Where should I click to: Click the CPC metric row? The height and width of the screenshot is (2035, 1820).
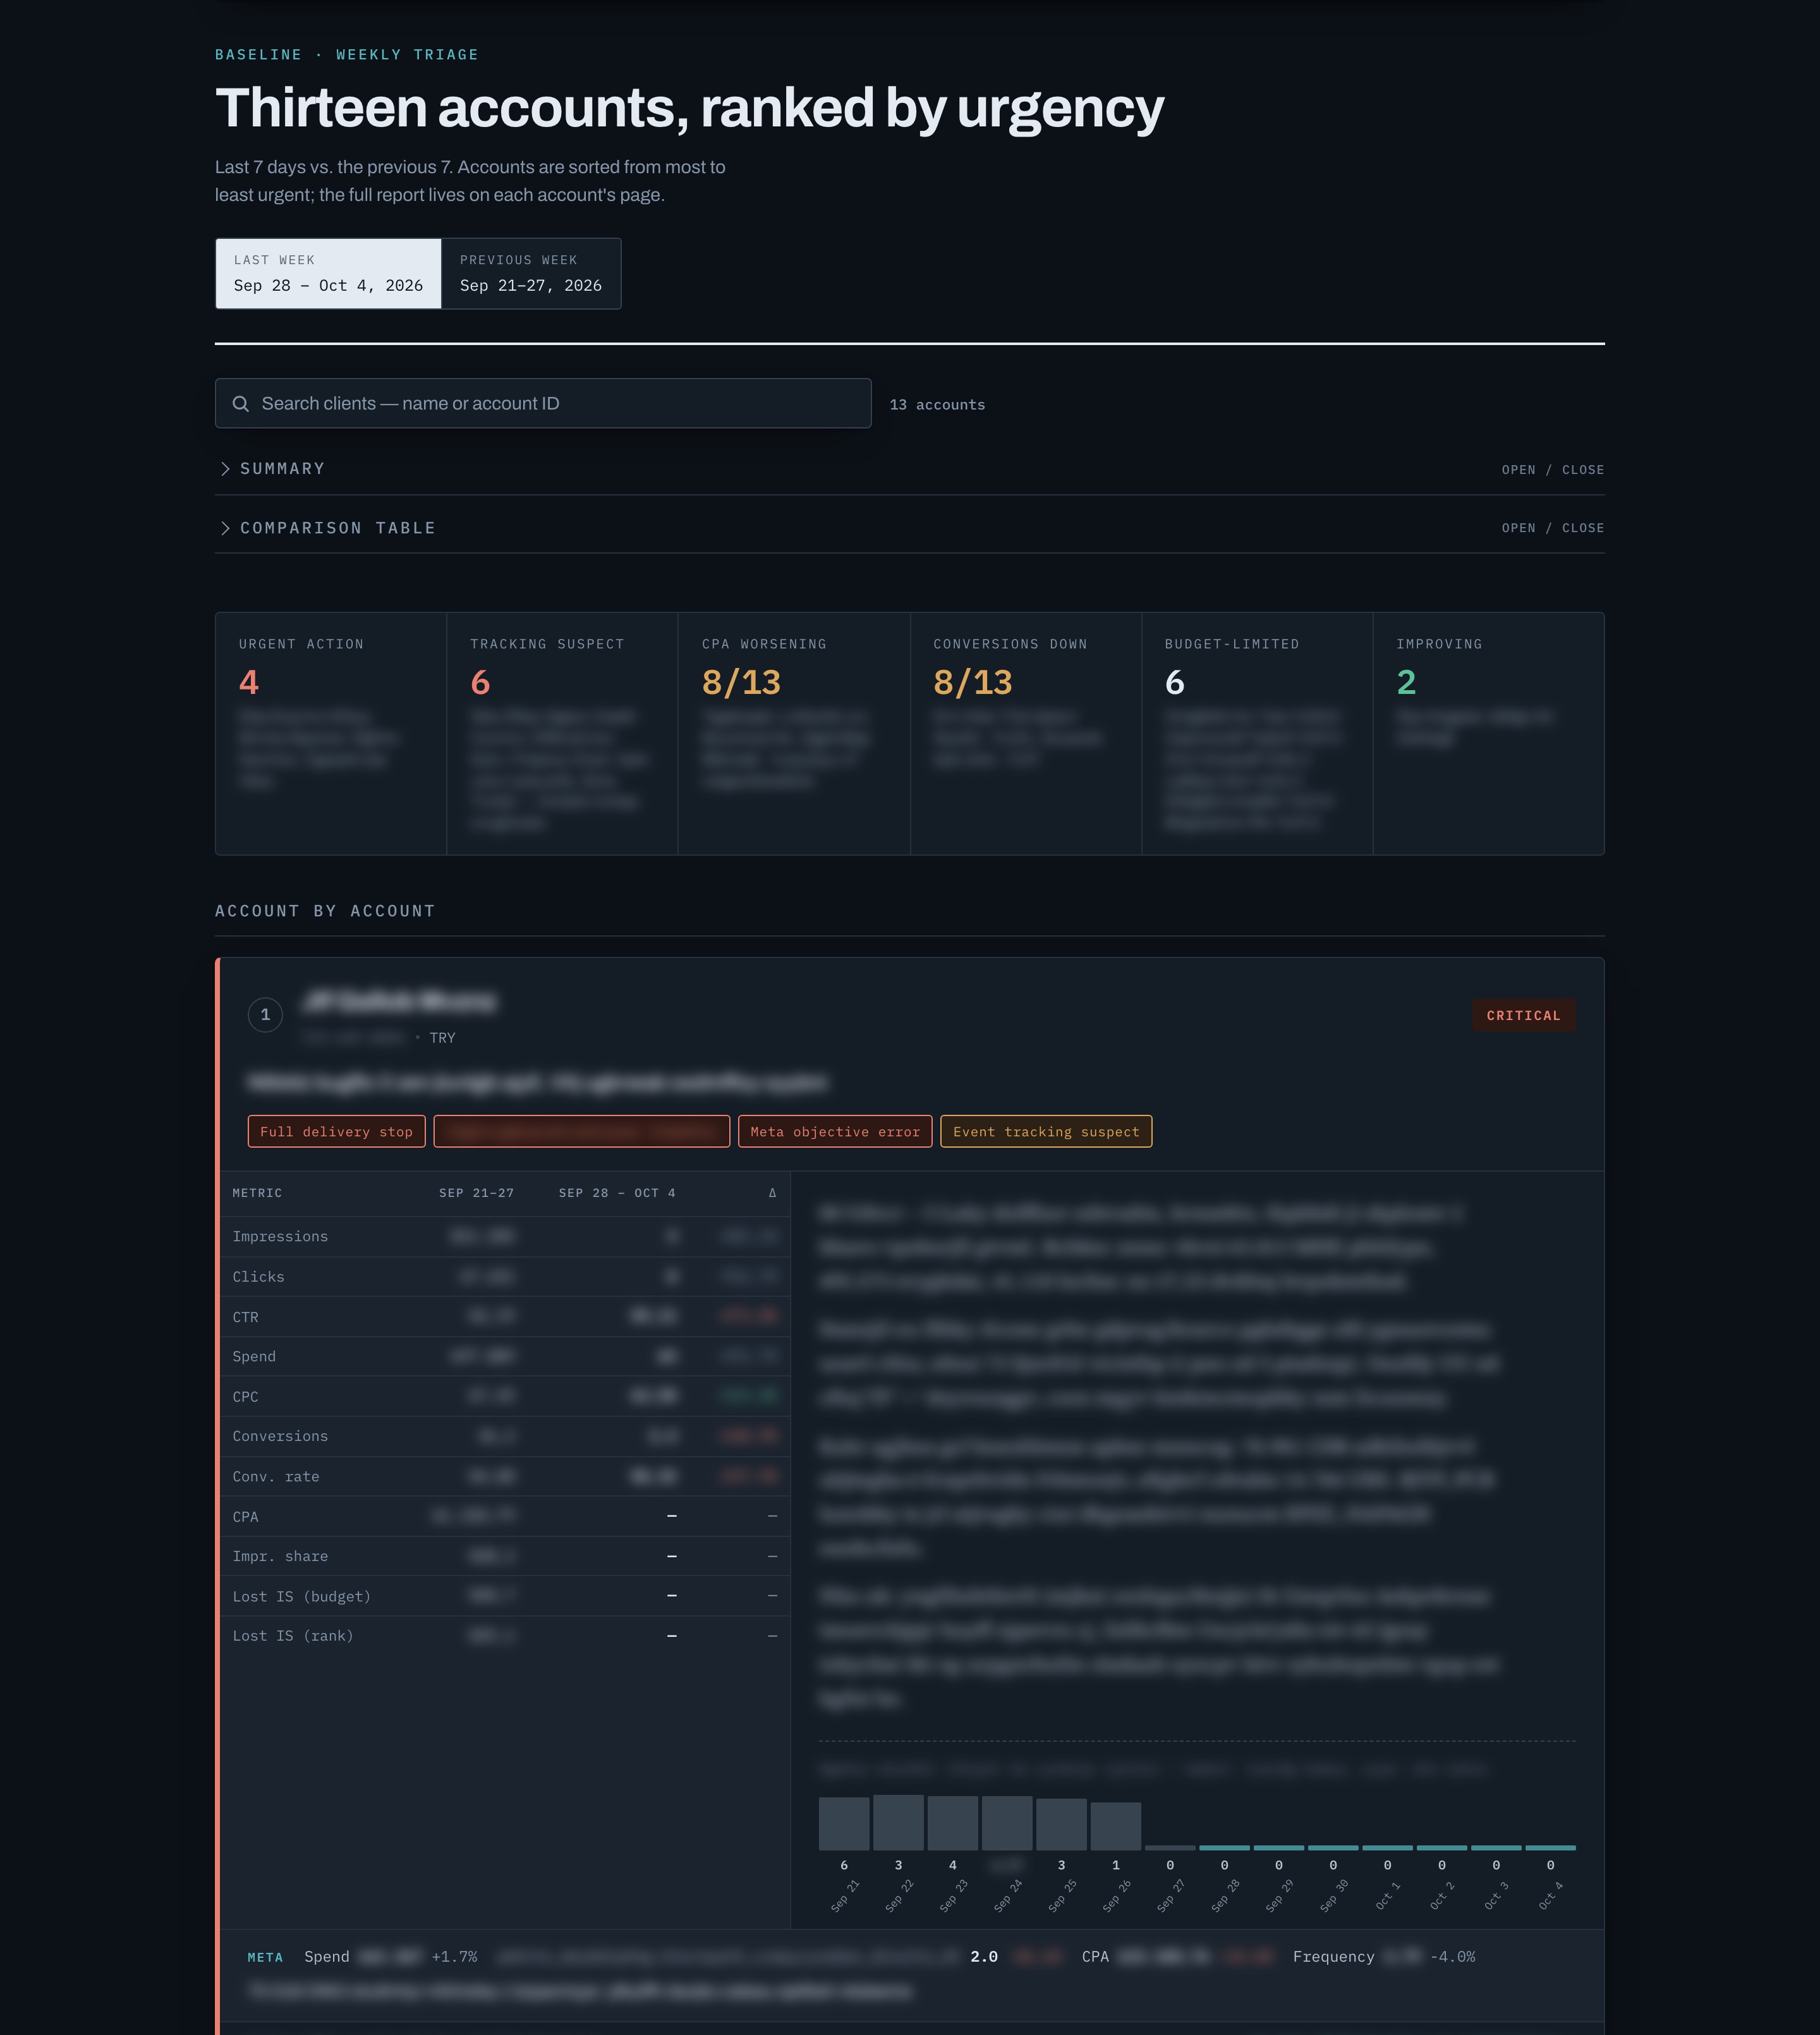505,1397
